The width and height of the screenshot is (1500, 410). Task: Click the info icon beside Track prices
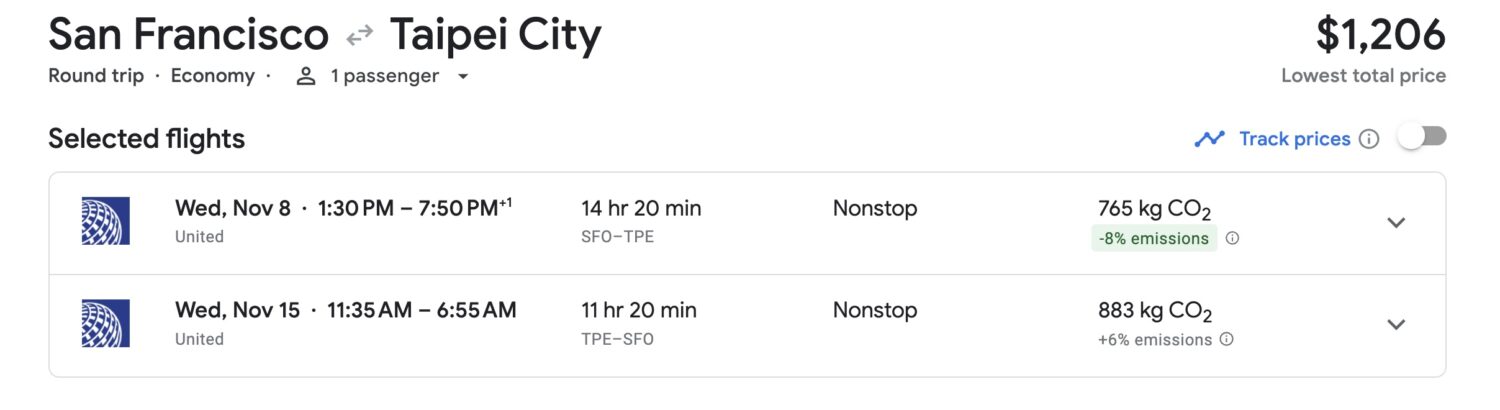[1370, 139]
